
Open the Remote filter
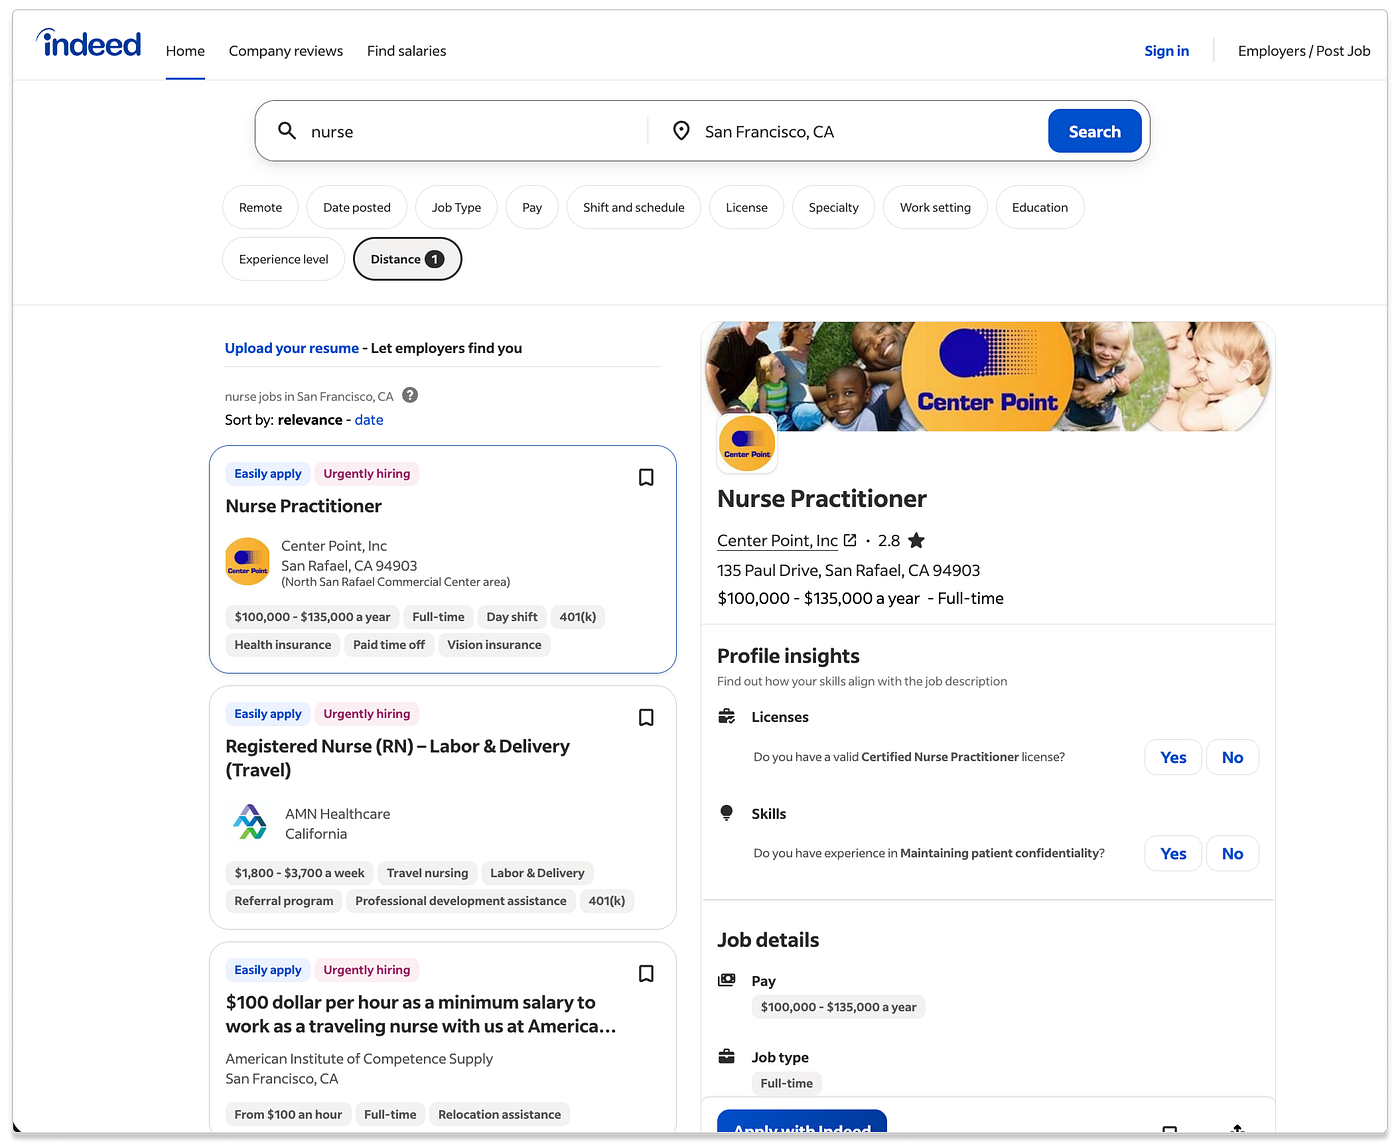[x=260, y=207]
